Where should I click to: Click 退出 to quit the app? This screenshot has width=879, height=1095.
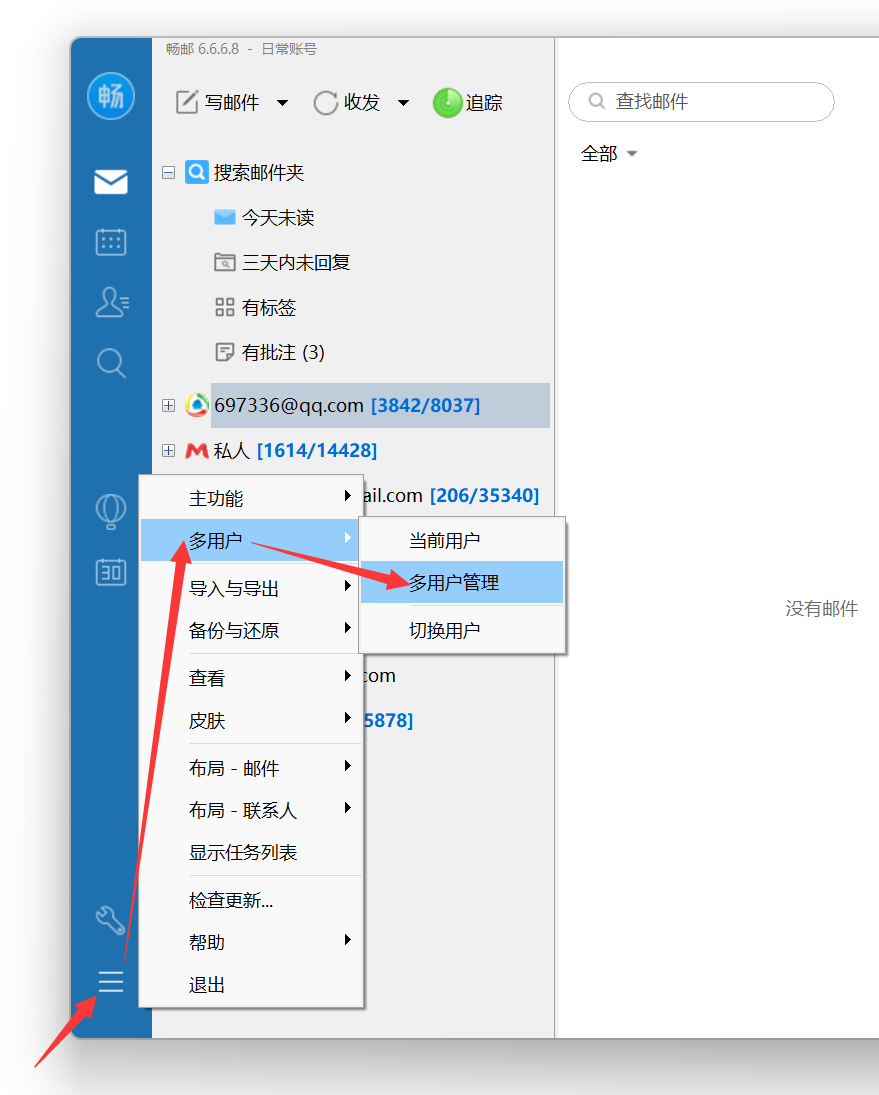pyautogui.click(x=251, y=985)
